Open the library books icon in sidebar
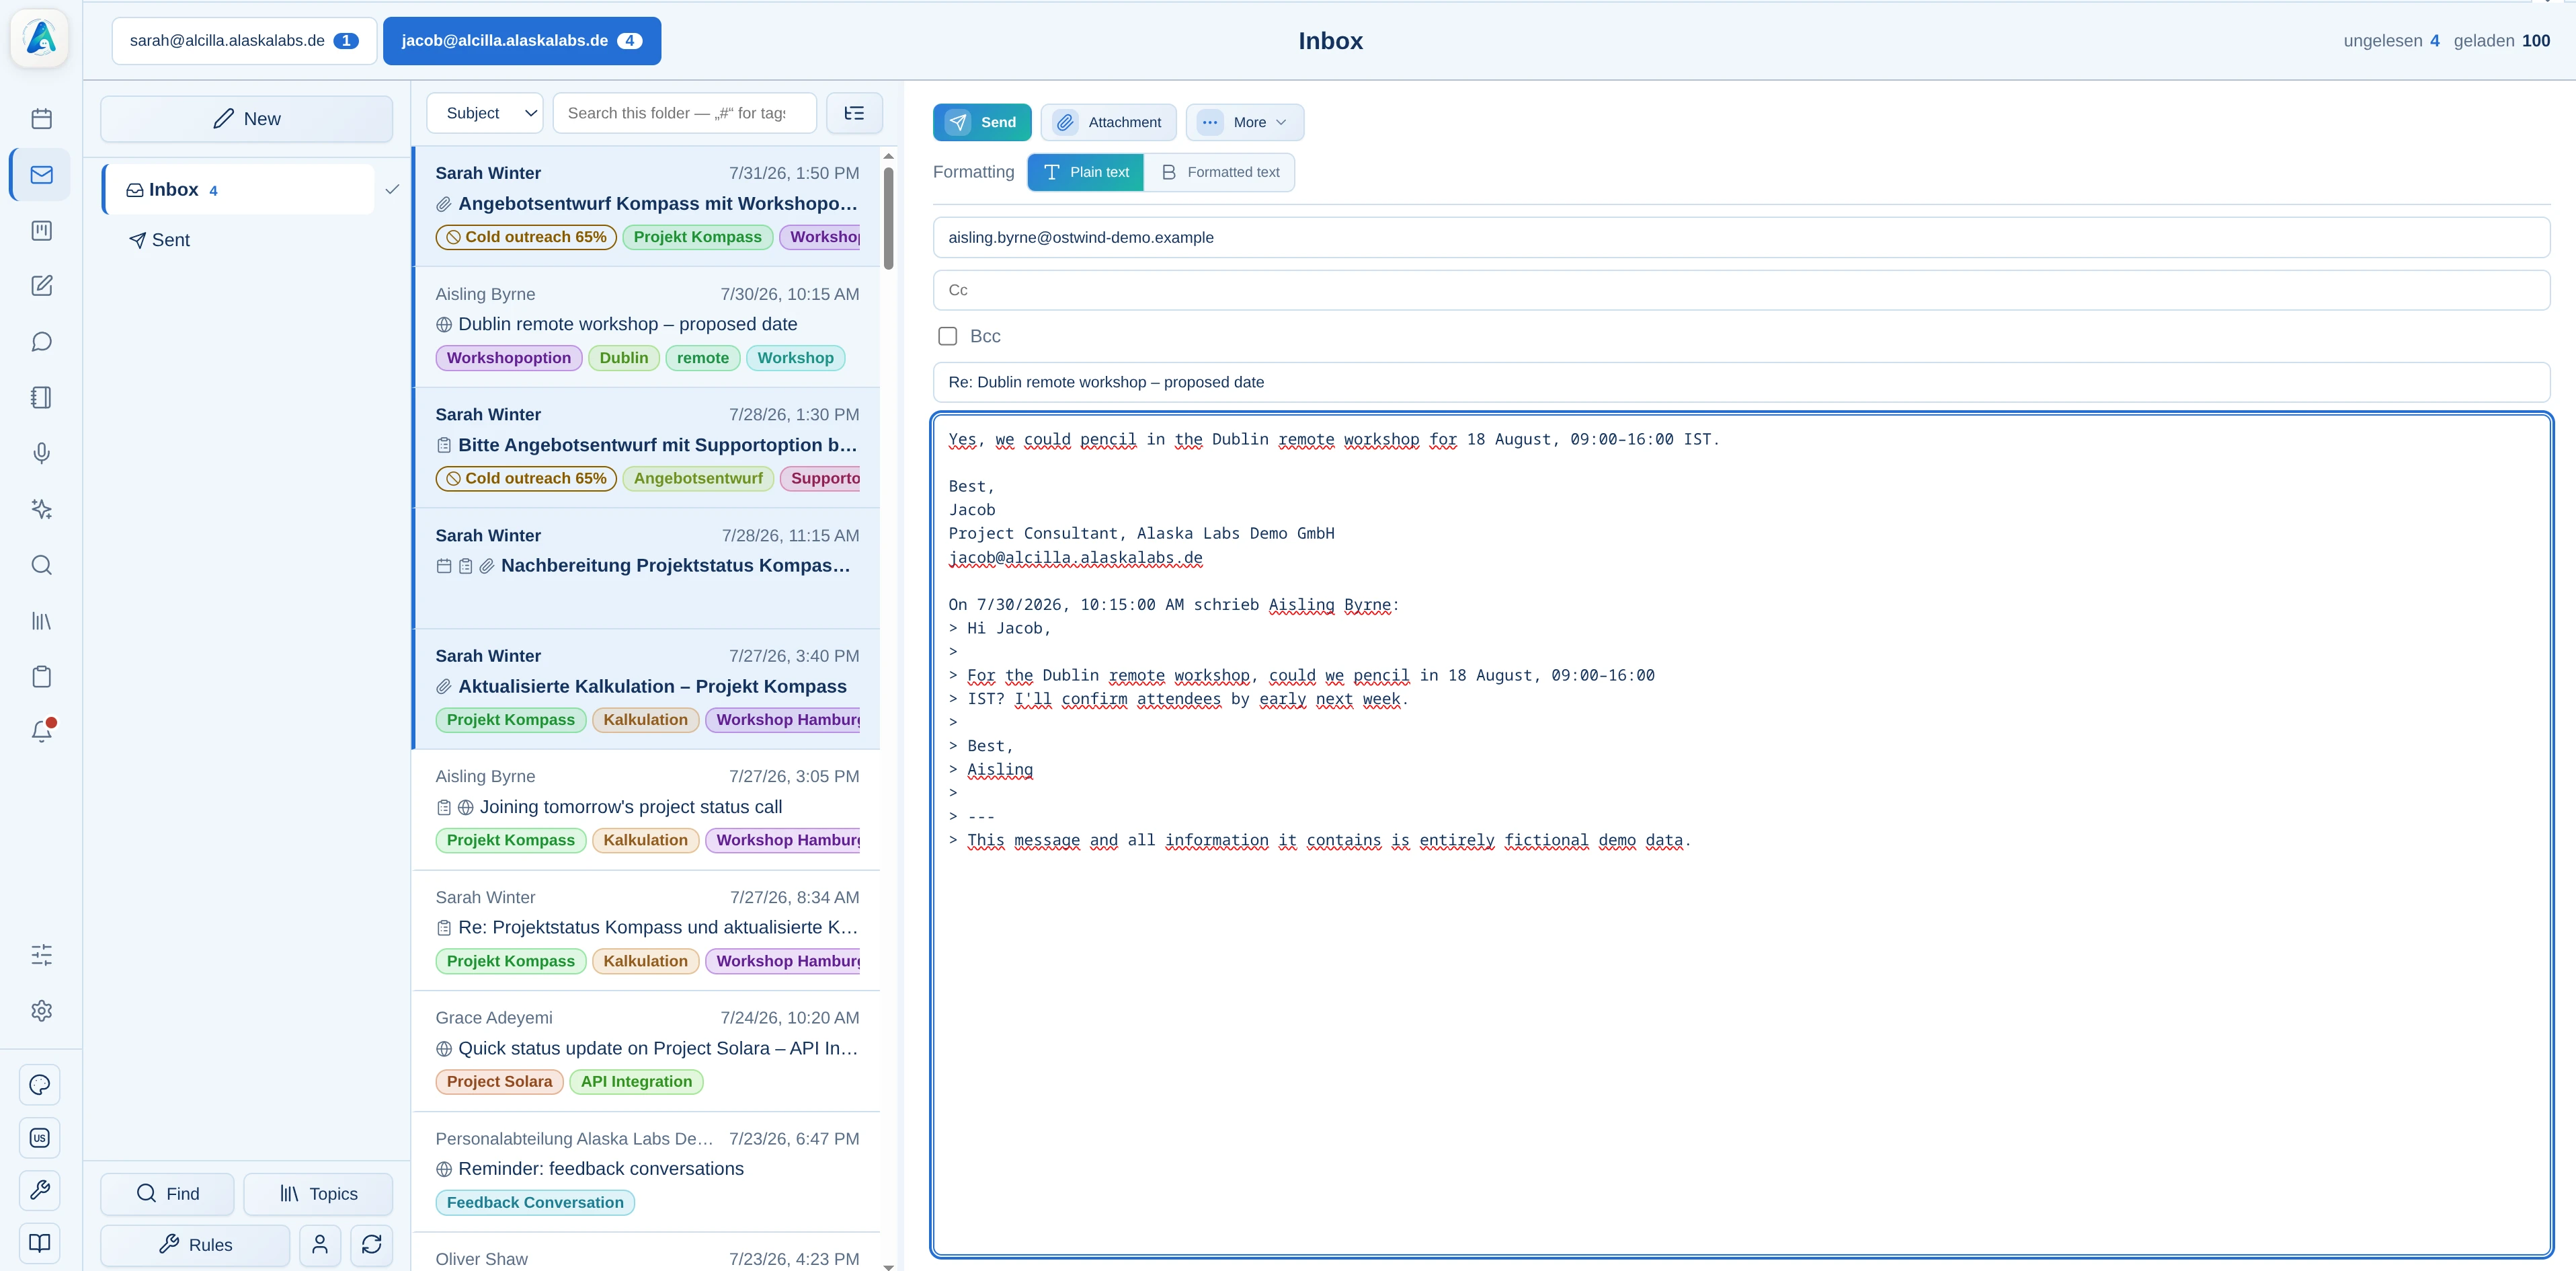Image resolution: width=2576 pixels, height=1271 pixels. (x=41, y=622)
